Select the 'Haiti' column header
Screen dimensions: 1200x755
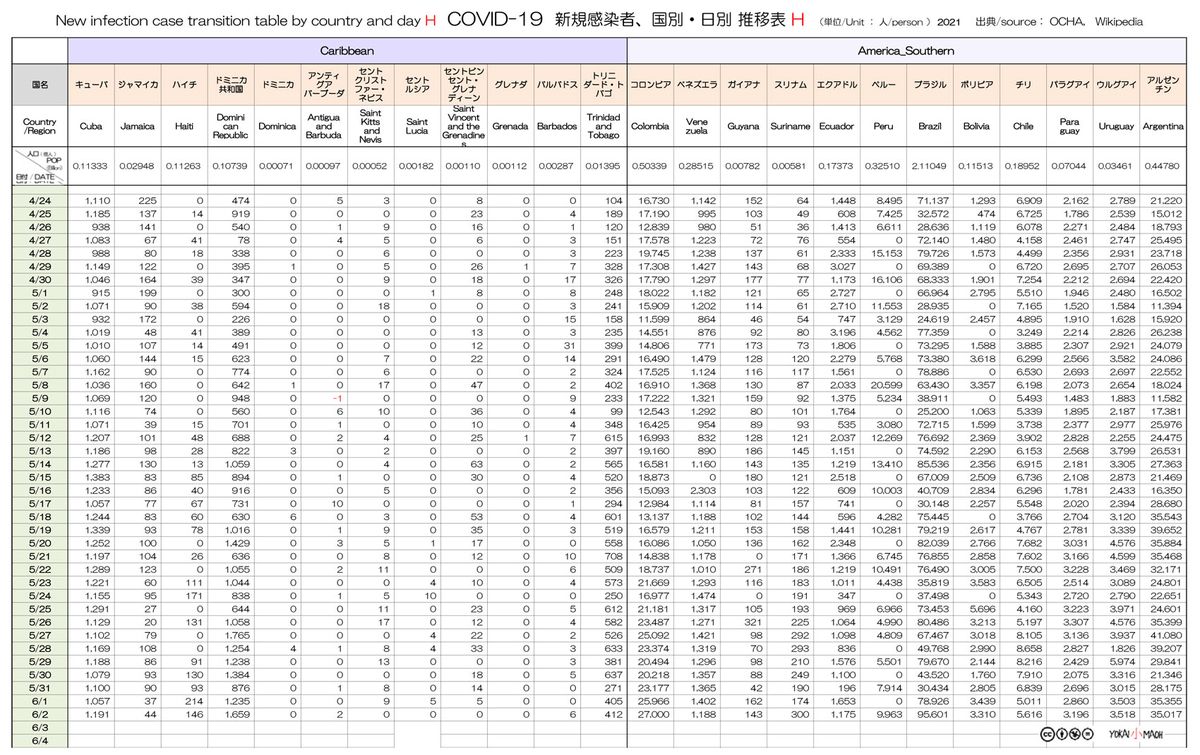tap(184, 127)
